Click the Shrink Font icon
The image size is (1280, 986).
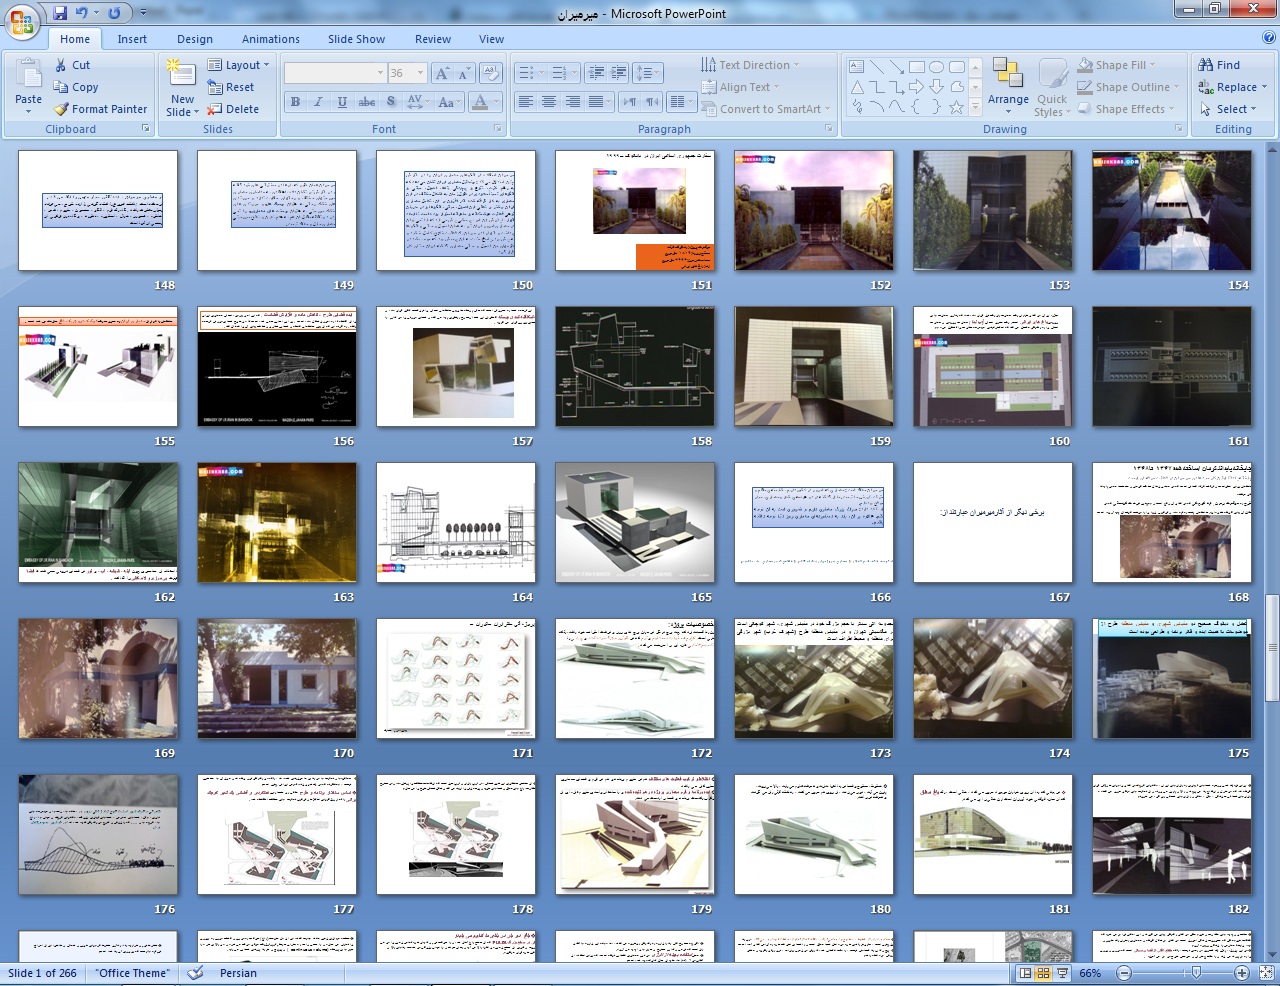[464, 73]
